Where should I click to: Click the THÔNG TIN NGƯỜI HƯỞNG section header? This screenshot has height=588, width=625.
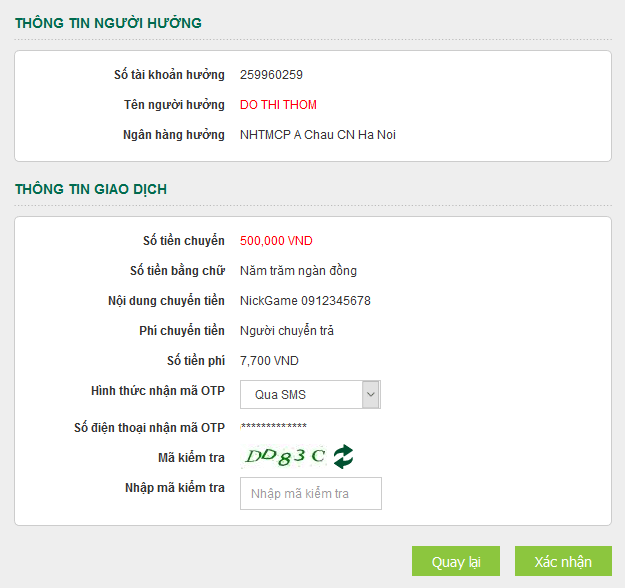tap(108, 22)
